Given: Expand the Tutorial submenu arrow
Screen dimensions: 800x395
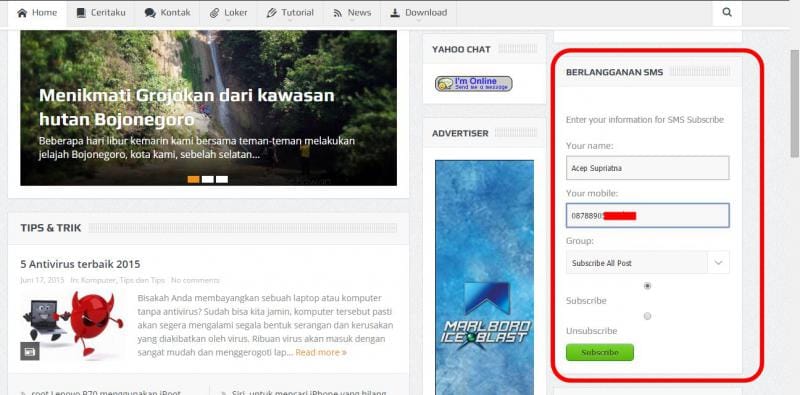Looking at the screenshot, I should point(290,21).
